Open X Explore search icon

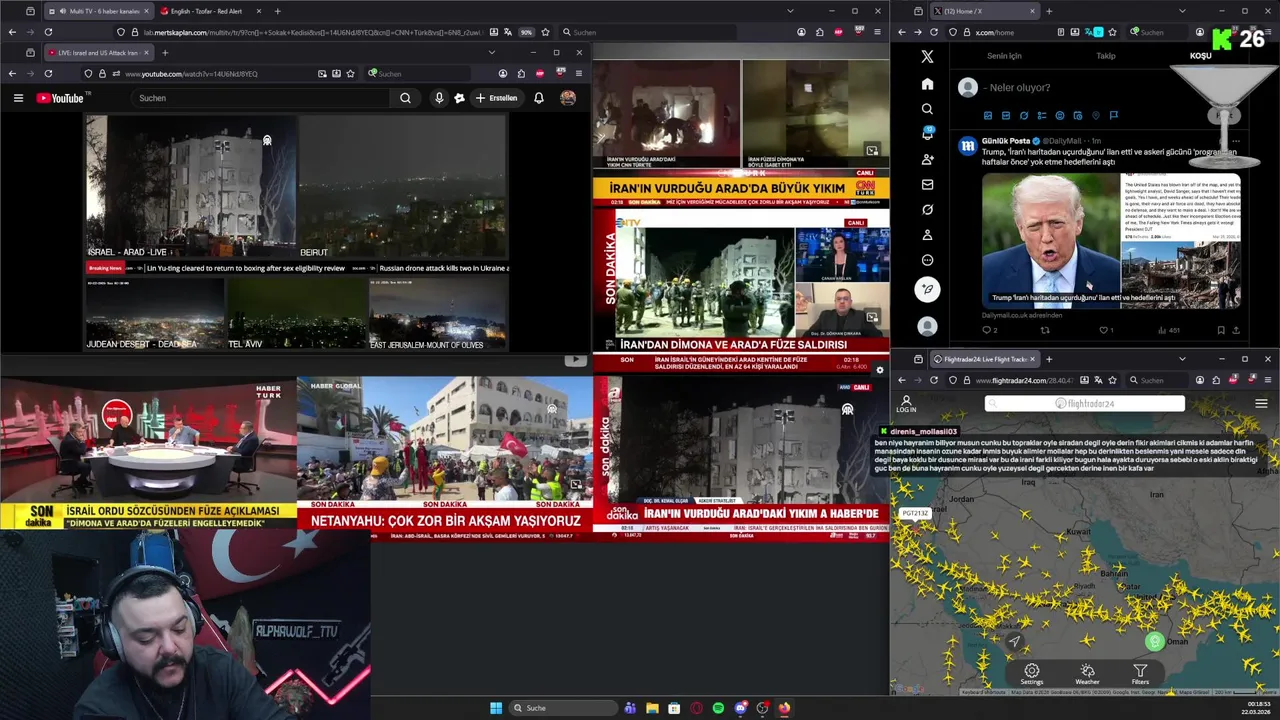(x=927, y=109)
